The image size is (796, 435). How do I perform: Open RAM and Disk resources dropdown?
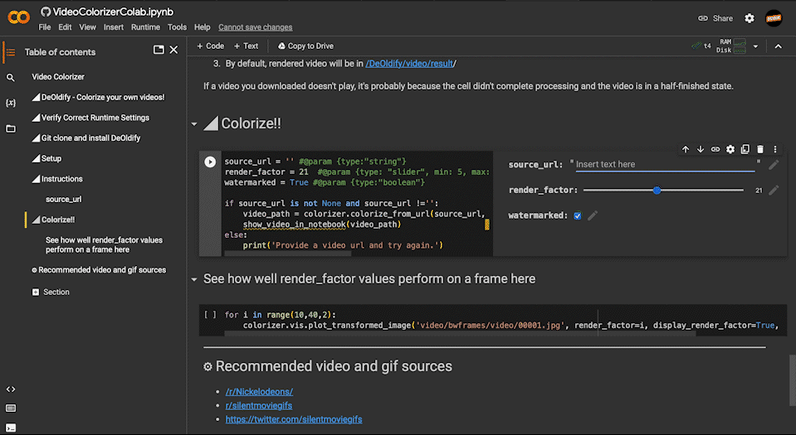[757, 46]
